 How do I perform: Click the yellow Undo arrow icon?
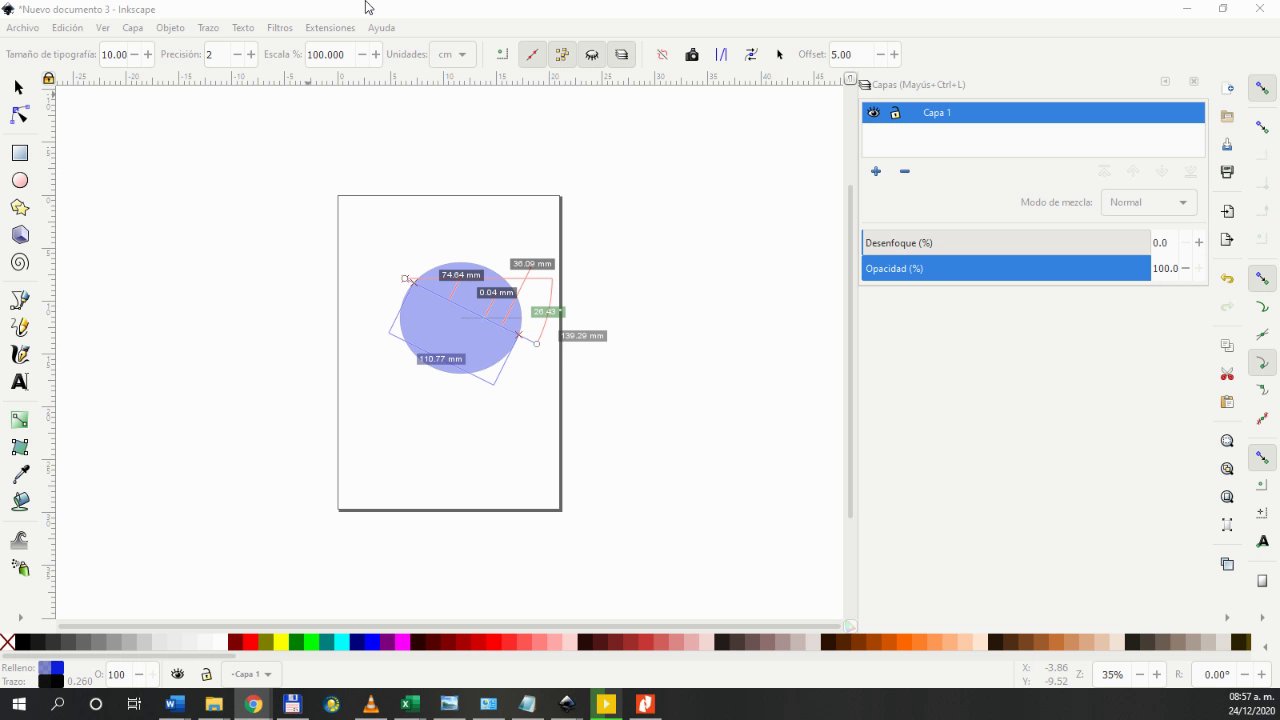tap(1227, 279)
